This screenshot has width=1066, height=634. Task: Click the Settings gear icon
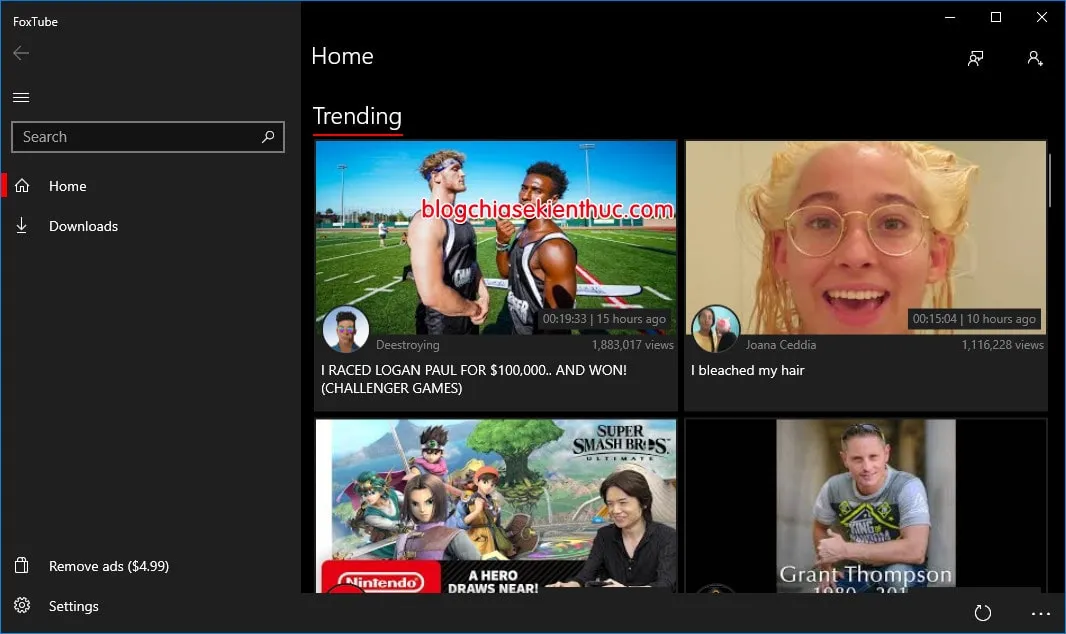[x=22, y=605]
